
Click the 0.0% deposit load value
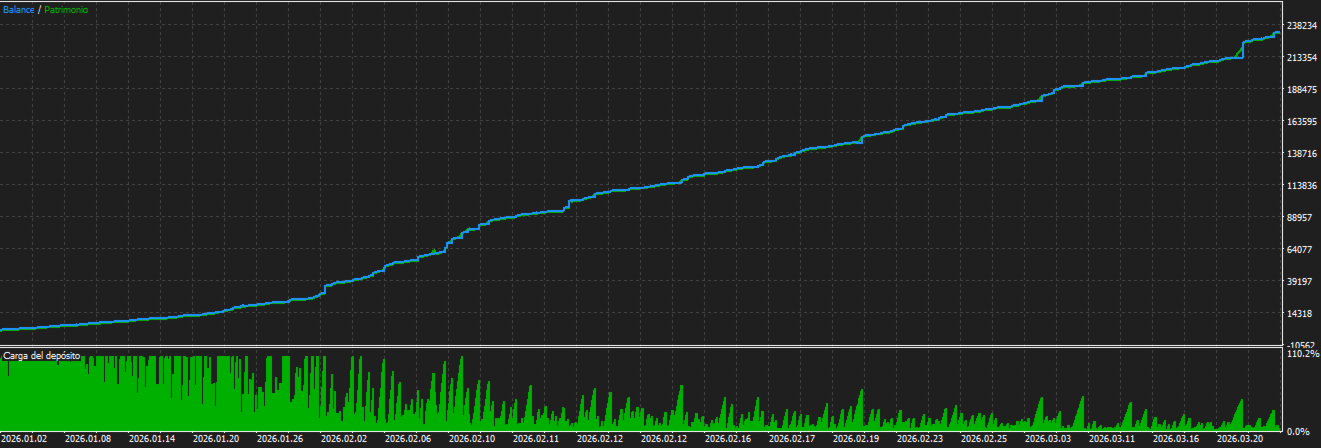[1298, 431]
